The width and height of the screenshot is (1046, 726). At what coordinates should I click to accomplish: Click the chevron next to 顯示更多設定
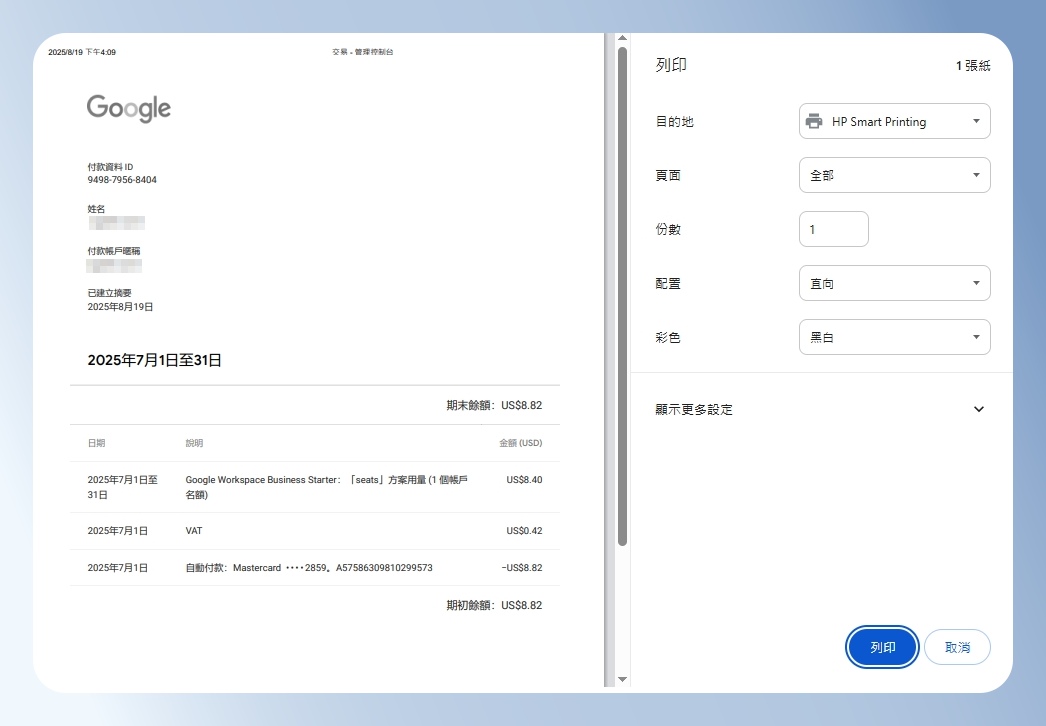click(x=979, y=410)
